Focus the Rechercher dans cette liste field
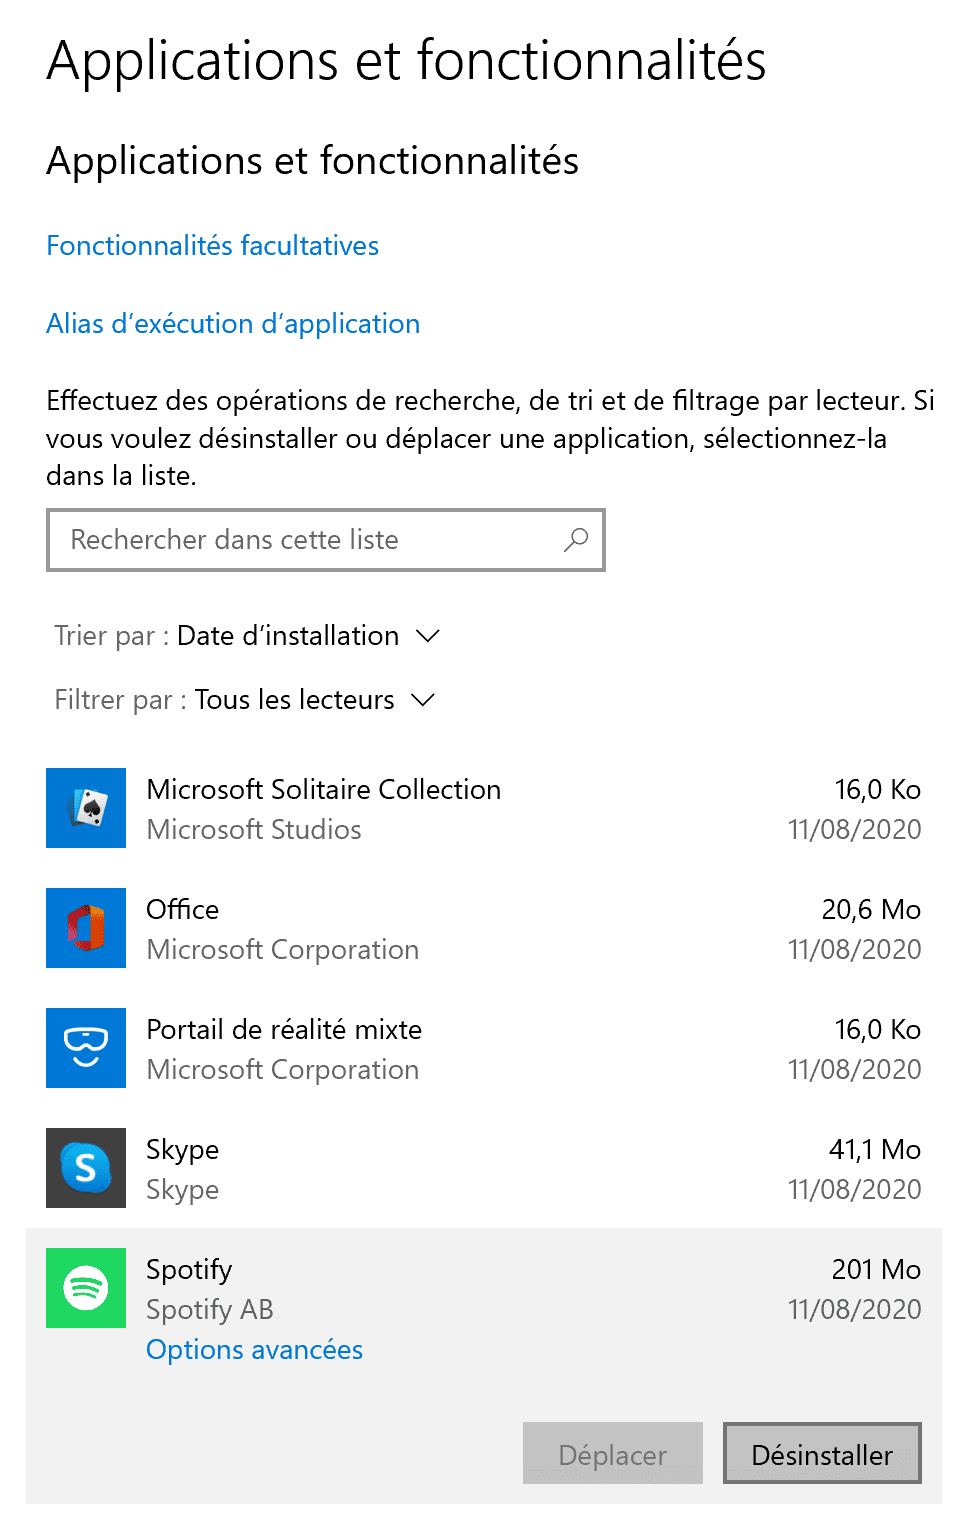 point(326,540)
